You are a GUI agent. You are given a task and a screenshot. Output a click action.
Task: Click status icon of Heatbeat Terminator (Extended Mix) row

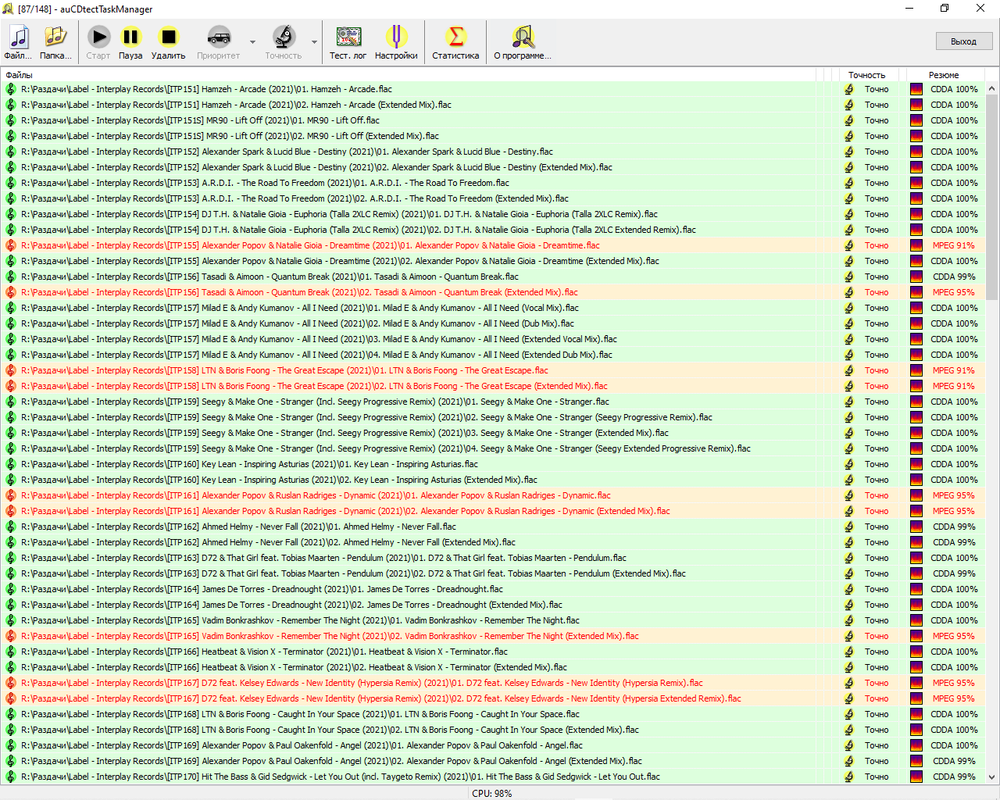coord(10,667)
